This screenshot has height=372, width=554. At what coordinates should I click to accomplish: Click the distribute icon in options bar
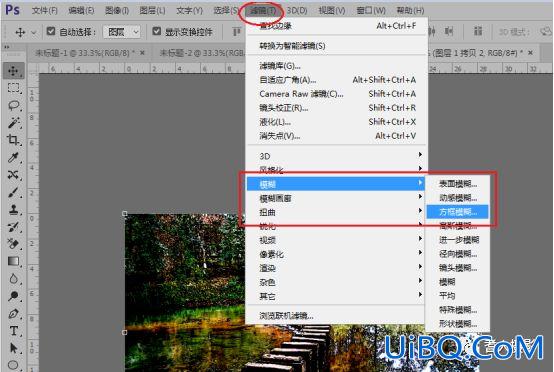(478, 31)
